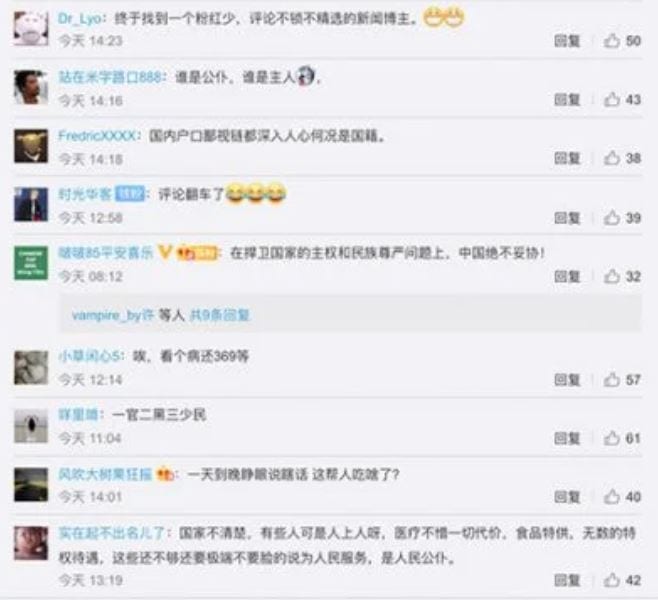Expand the 共9条回复 replies thread
Viewport: 658px width, 600px height.
tap(220, 315)
